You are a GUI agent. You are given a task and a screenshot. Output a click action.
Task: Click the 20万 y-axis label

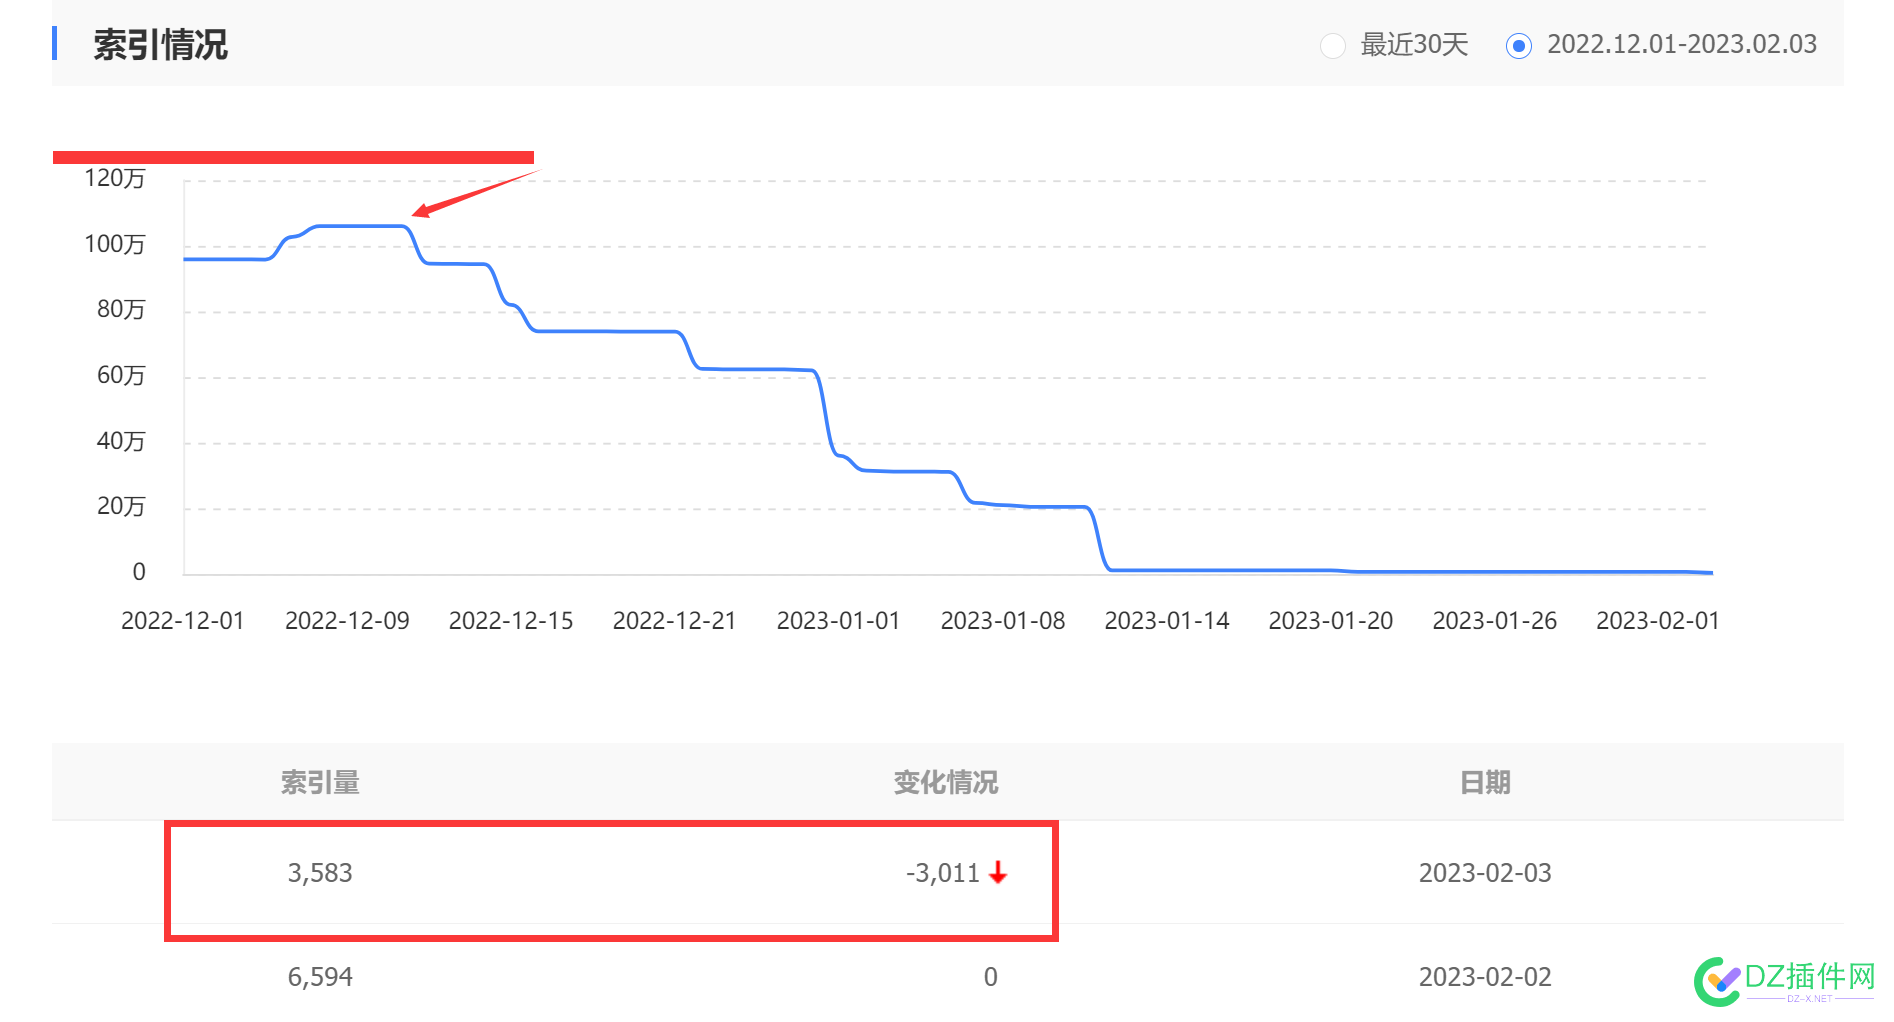[121, 506]
